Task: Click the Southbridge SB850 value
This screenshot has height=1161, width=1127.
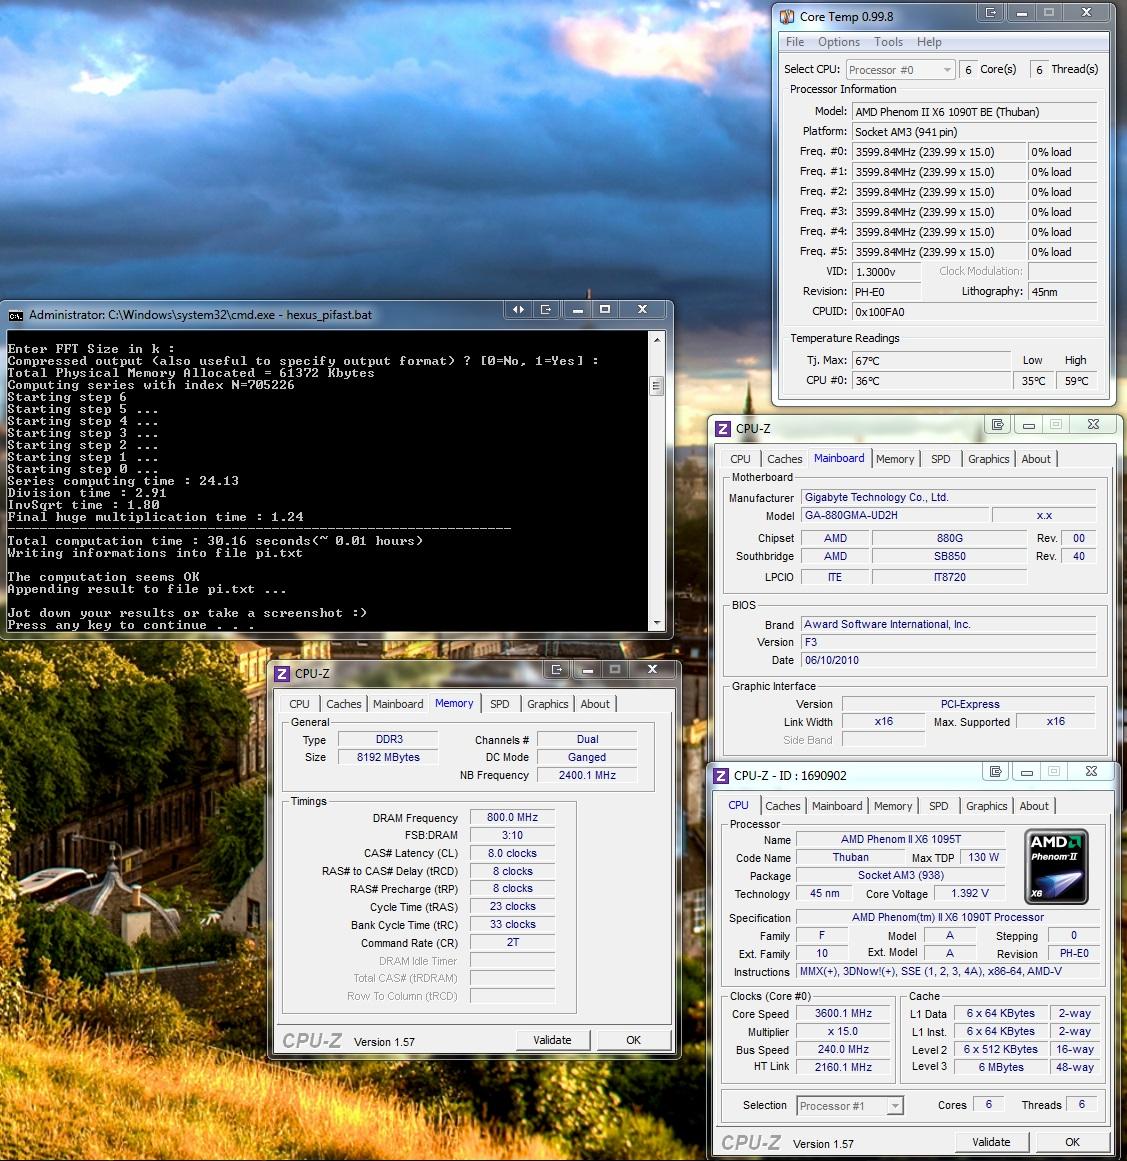Action: coord(949,556)
